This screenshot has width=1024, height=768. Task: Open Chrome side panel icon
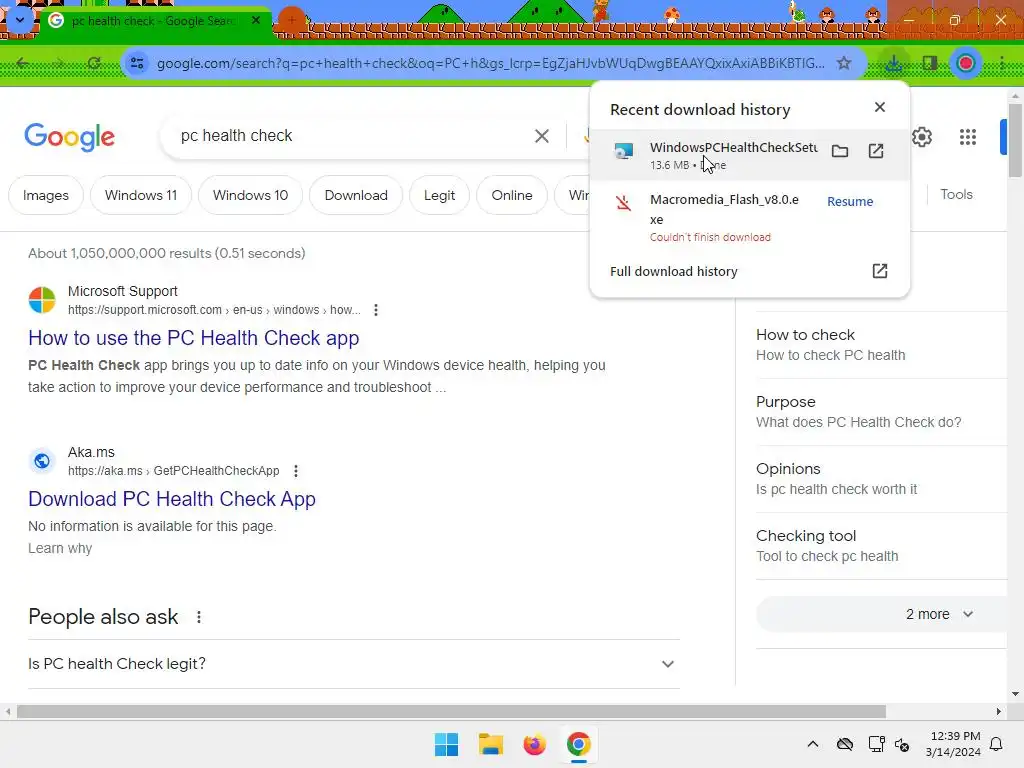[x=930, y=63]
